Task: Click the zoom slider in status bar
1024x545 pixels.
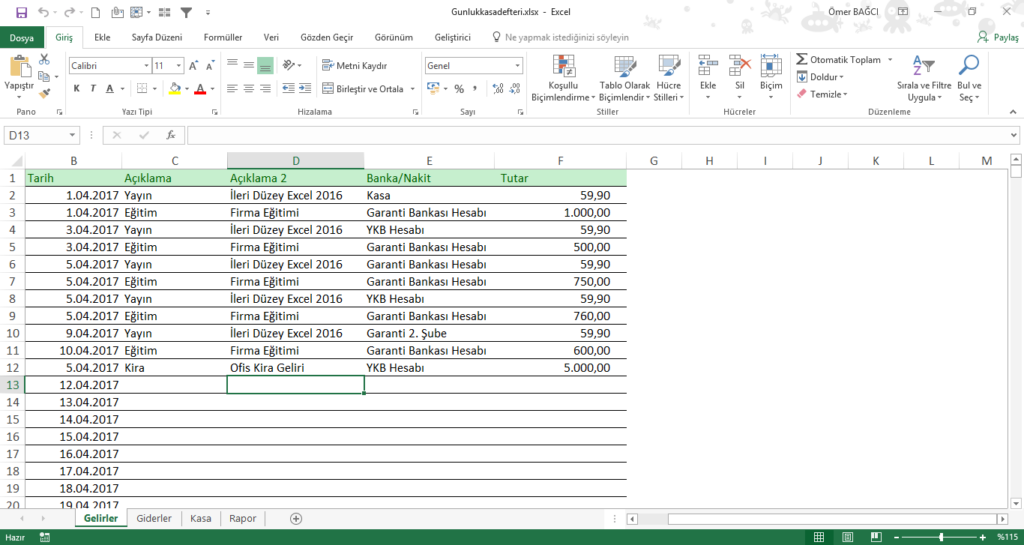Action: pyautogui.click(x=941, y=538)
